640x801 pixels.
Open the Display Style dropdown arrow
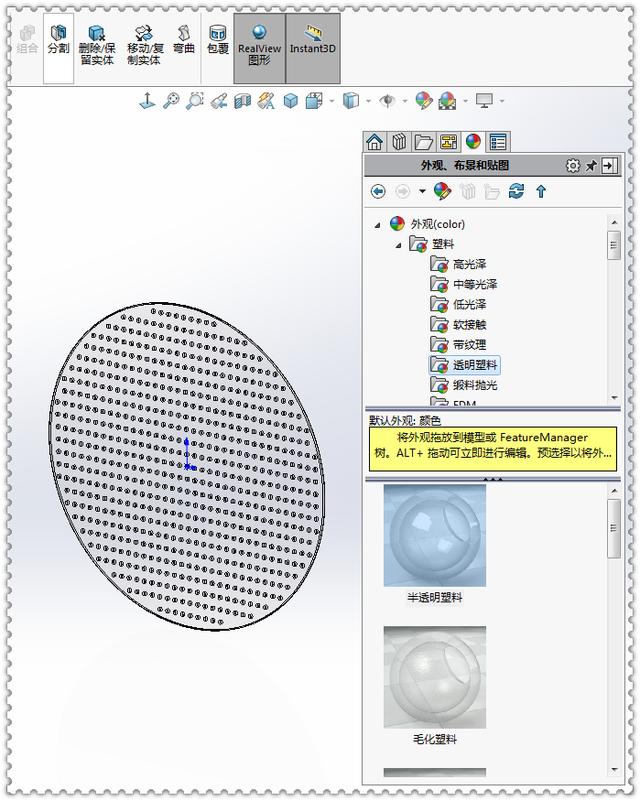(x=368, y=101)
